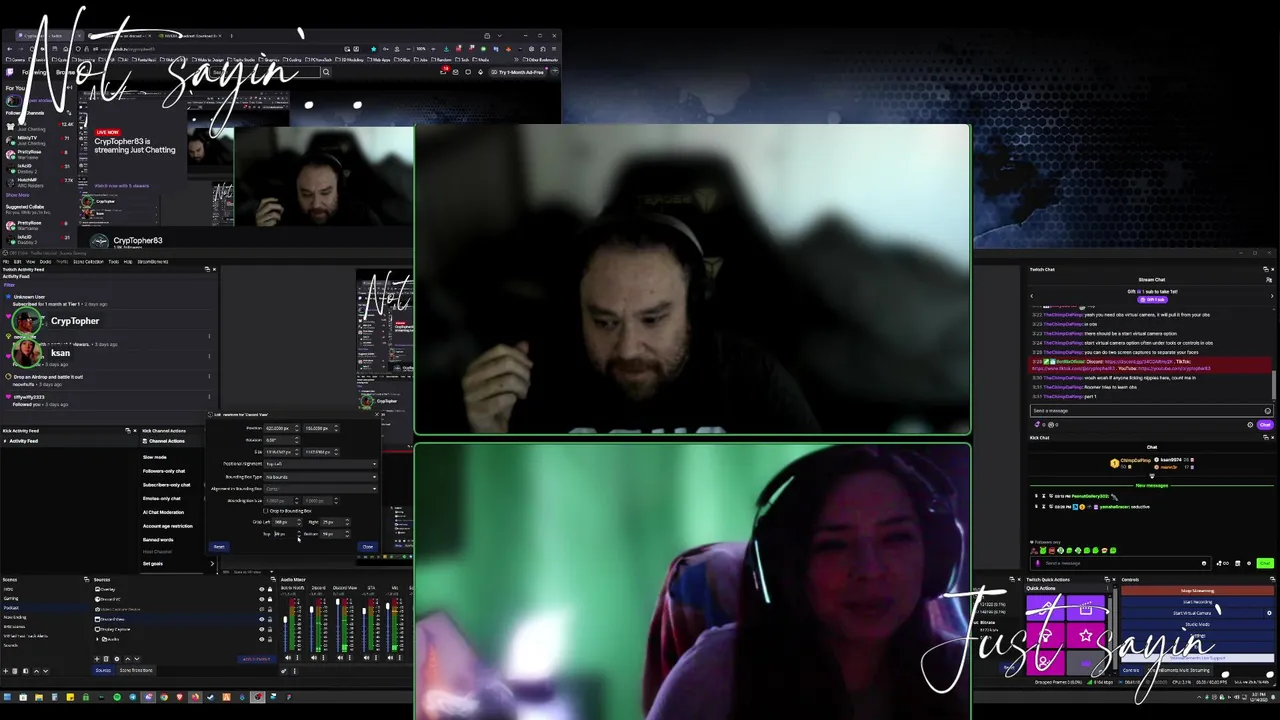This screenshot has height=720, width=1280.
Task: Click star quick action tile
Action: tap(1086, 635)
